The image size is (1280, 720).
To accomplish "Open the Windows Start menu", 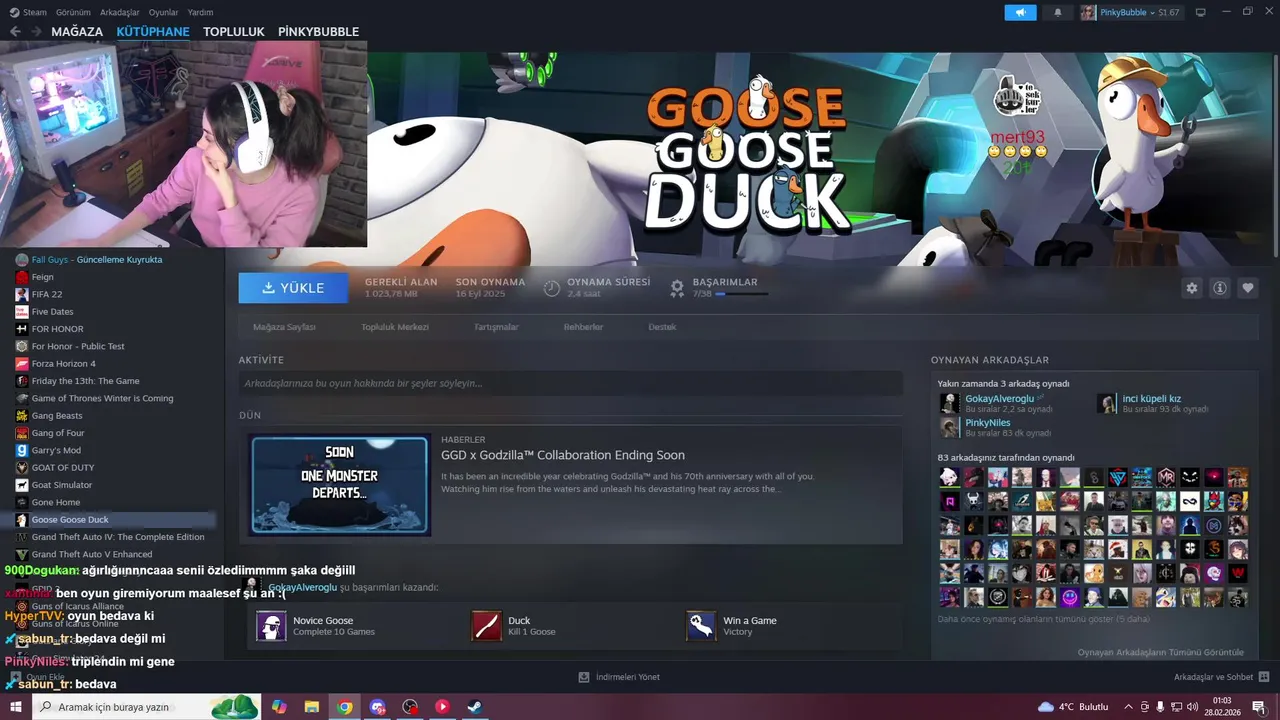I will coord(16,707).
